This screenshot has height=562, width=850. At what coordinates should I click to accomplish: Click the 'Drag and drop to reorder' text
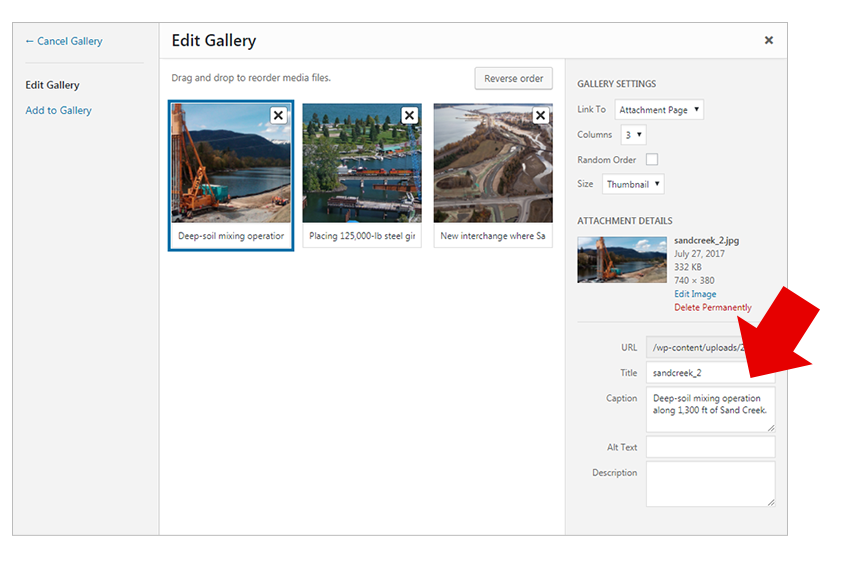[251, 78]
